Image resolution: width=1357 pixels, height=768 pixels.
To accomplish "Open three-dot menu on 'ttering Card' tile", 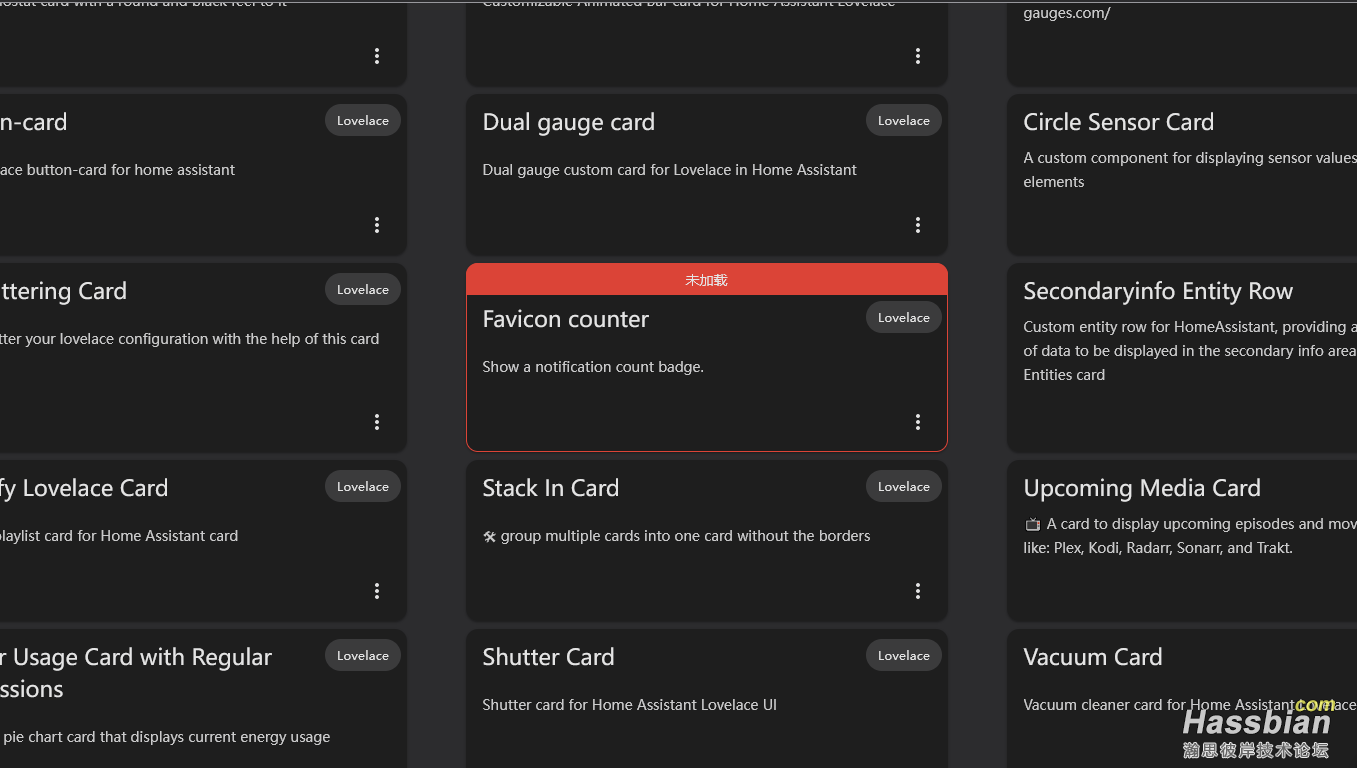I will (x=376, y=422).
